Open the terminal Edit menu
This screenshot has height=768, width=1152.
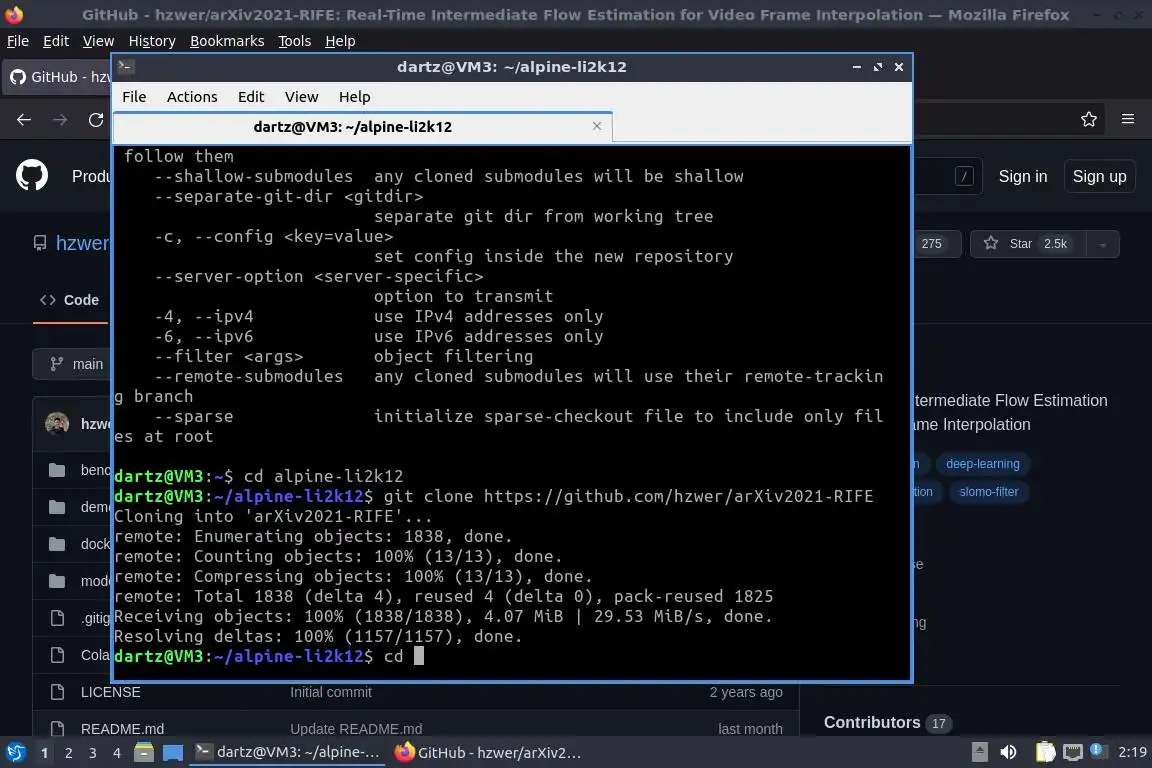point(251,97)
